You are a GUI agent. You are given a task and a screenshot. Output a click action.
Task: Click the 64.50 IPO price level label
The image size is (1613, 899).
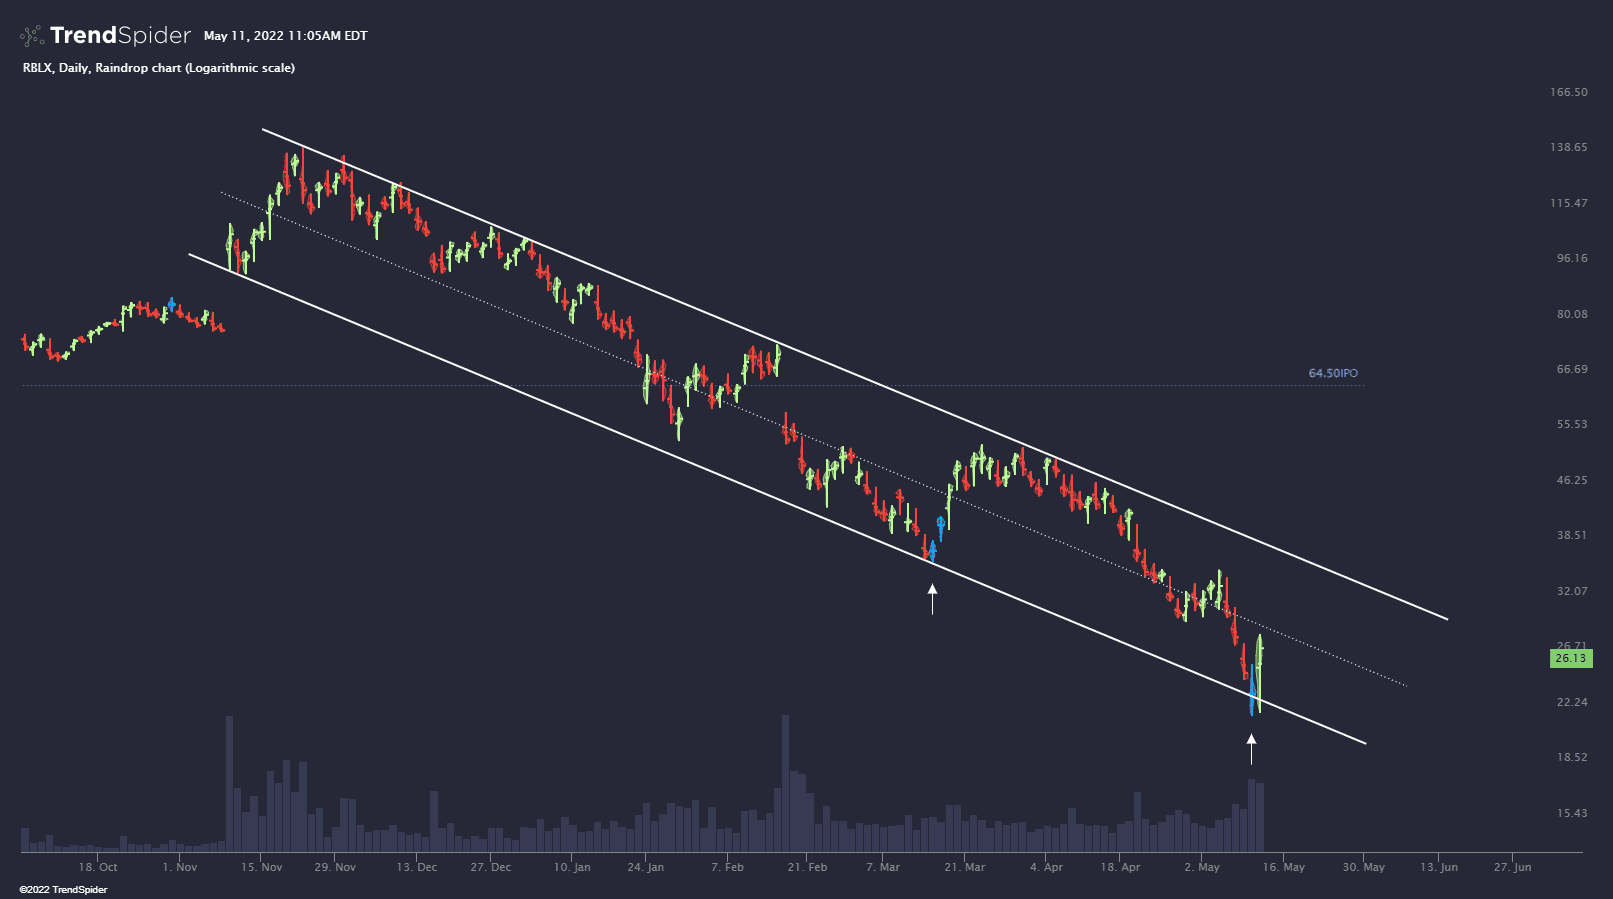(1333, 374)
